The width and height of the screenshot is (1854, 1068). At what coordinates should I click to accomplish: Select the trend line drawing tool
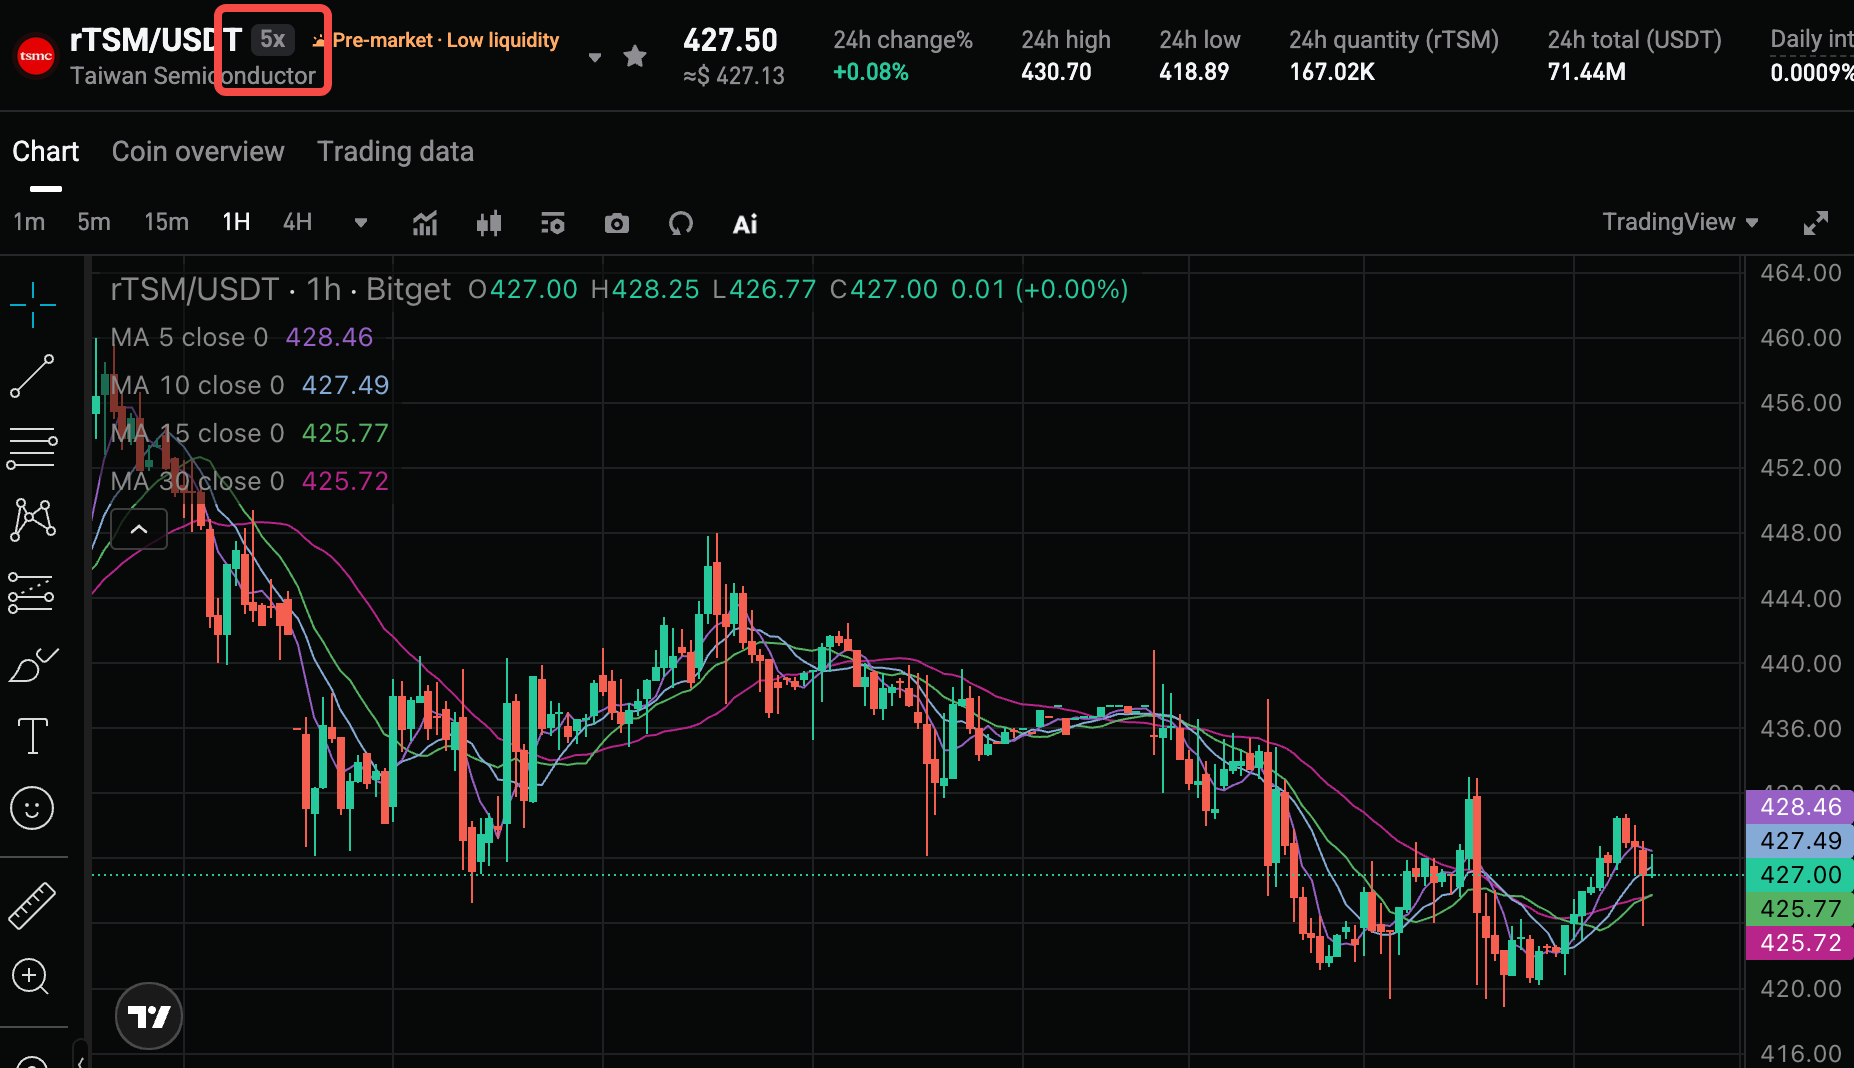(32, 376)
